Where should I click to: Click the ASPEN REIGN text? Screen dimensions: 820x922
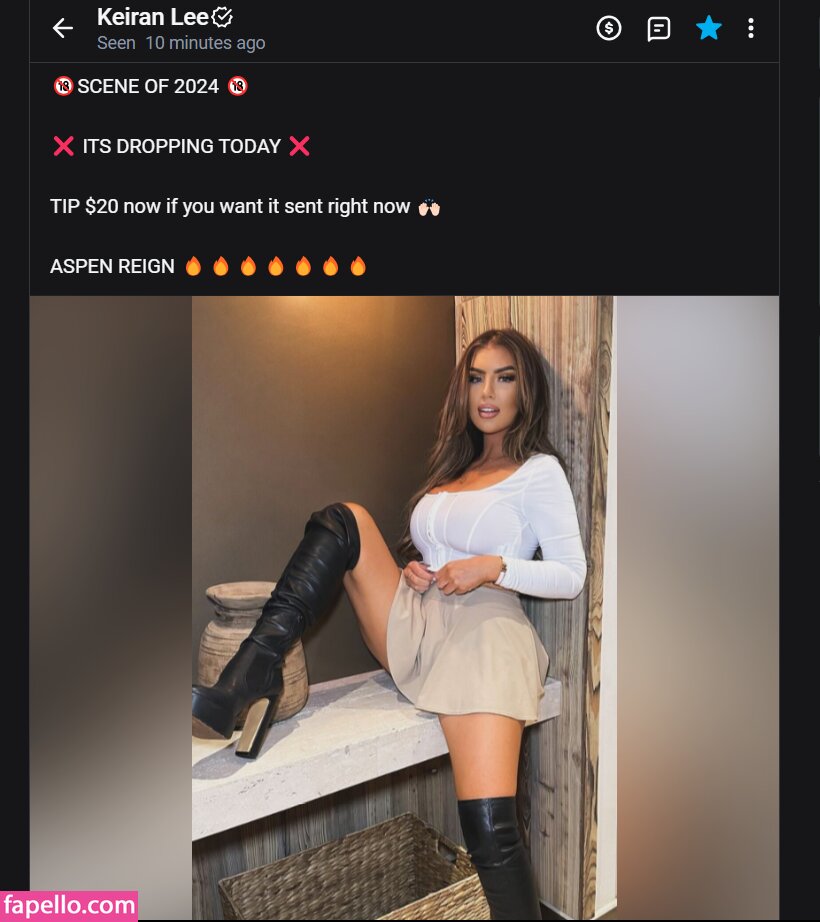112,266
